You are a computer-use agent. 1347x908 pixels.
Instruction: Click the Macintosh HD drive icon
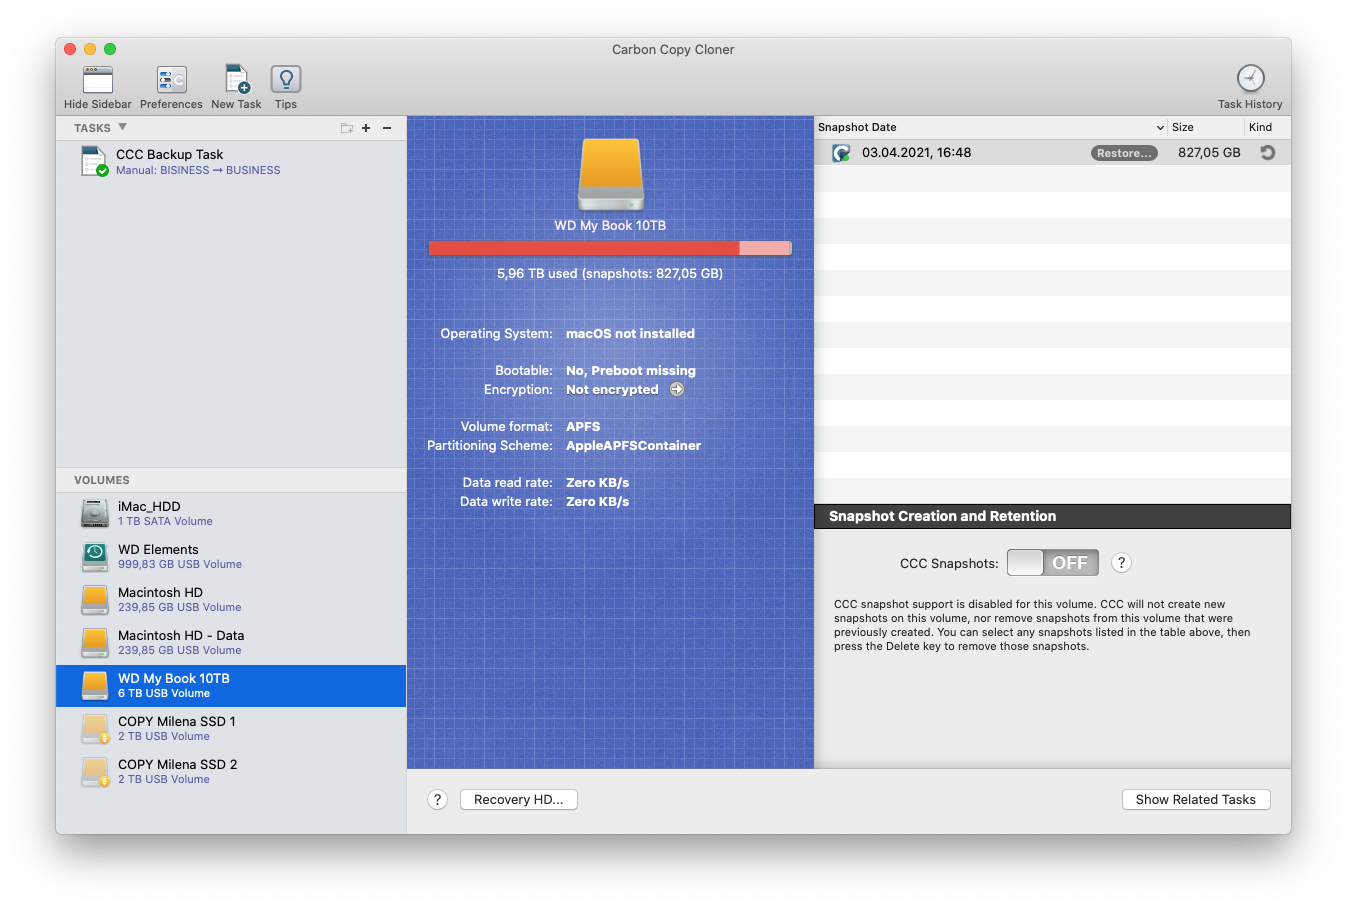95,599
